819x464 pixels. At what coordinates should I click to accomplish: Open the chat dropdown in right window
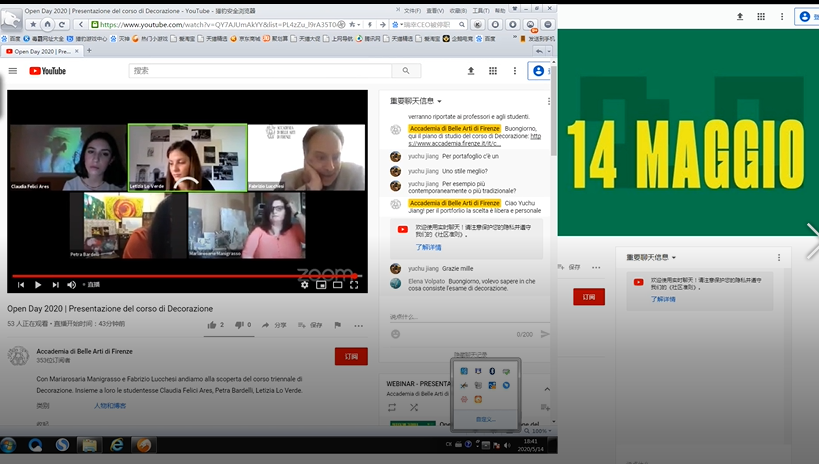(x=651, y=257)
